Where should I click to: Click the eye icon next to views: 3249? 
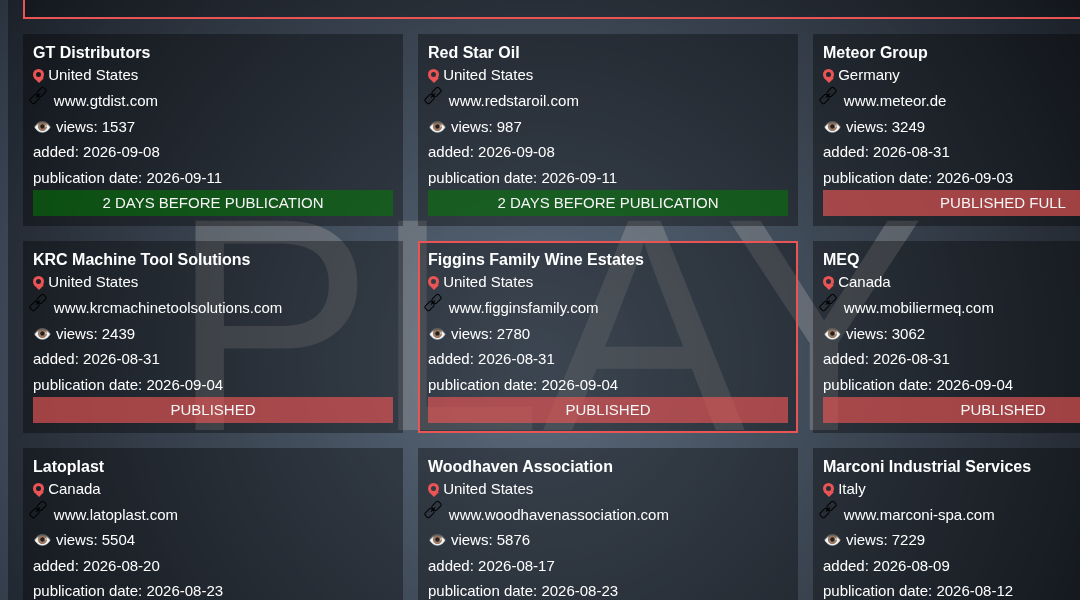pos(832,127)
